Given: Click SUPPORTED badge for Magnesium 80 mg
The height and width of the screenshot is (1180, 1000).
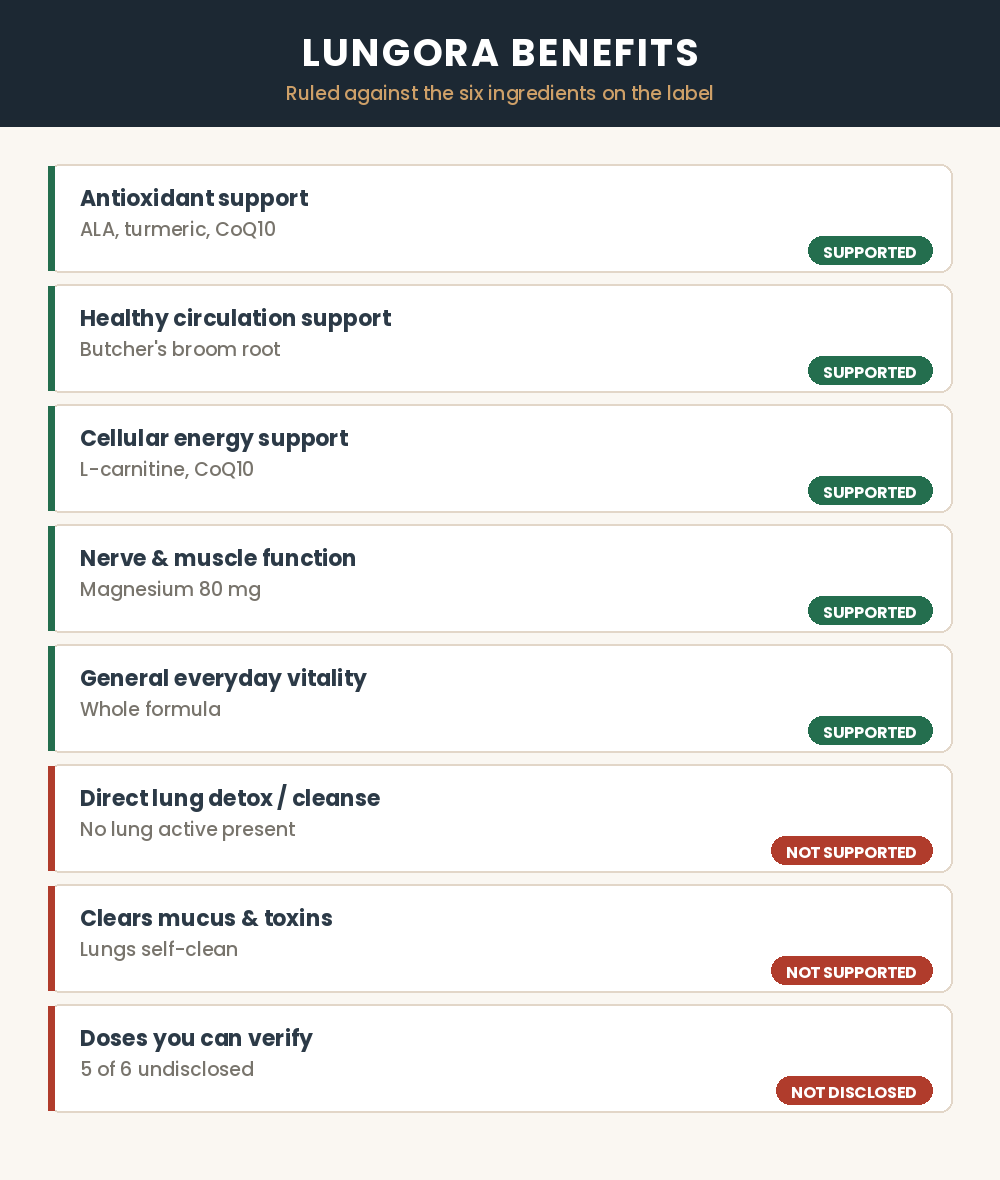Looking at the screenshot, I should pyautogui.click(x=870, y=611).
